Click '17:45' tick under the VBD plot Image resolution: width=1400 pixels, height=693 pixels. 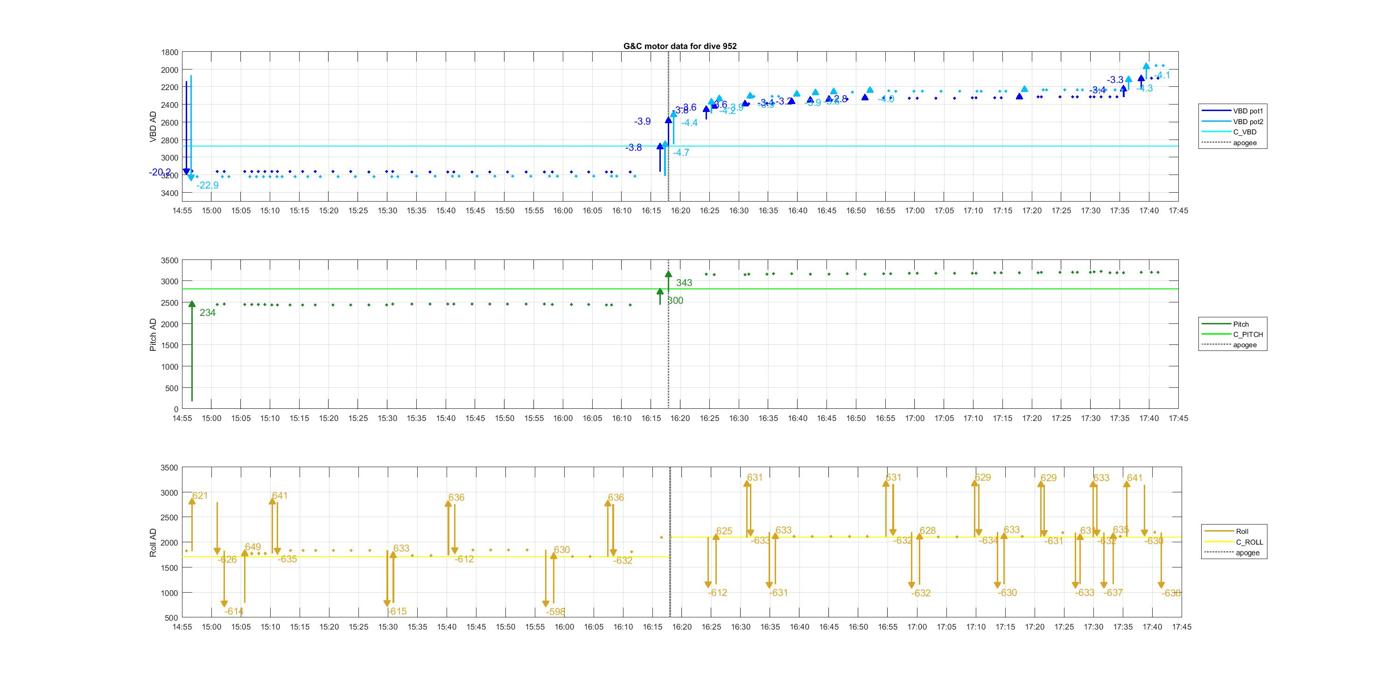(x=1178, y=211)
